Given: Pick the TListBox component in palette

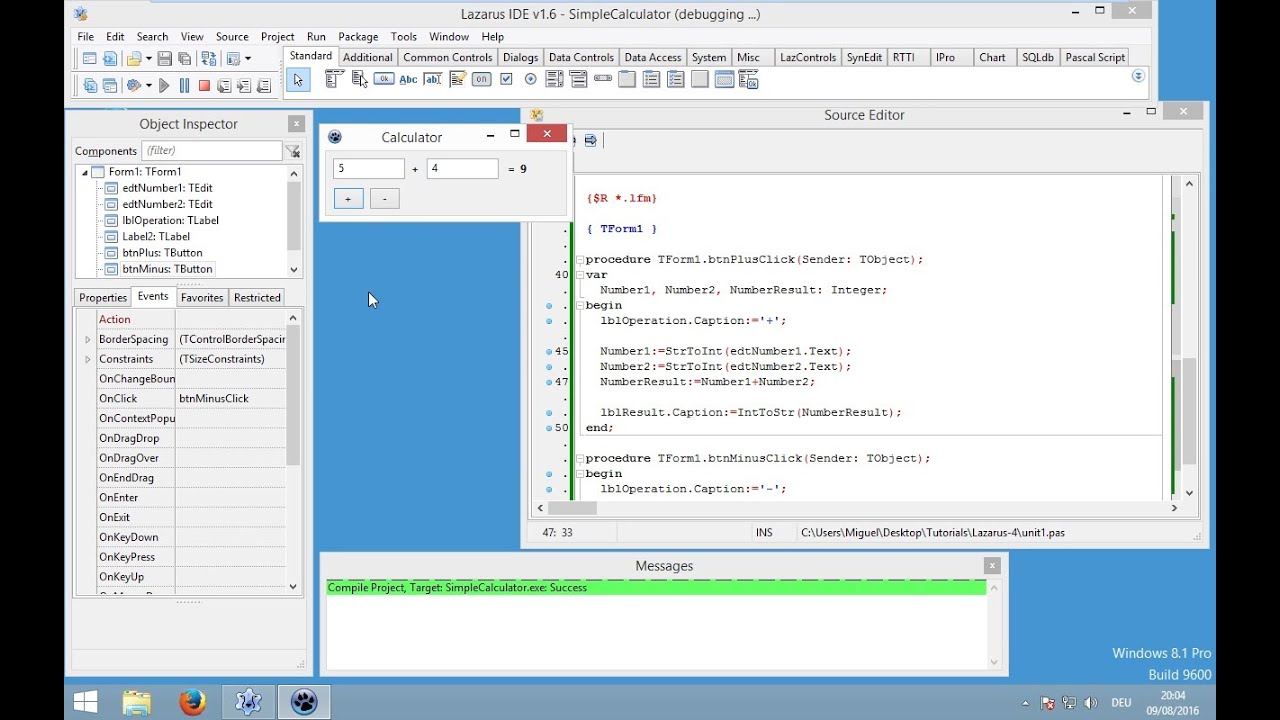Looking at the screenshot, I should pos(554,80).
